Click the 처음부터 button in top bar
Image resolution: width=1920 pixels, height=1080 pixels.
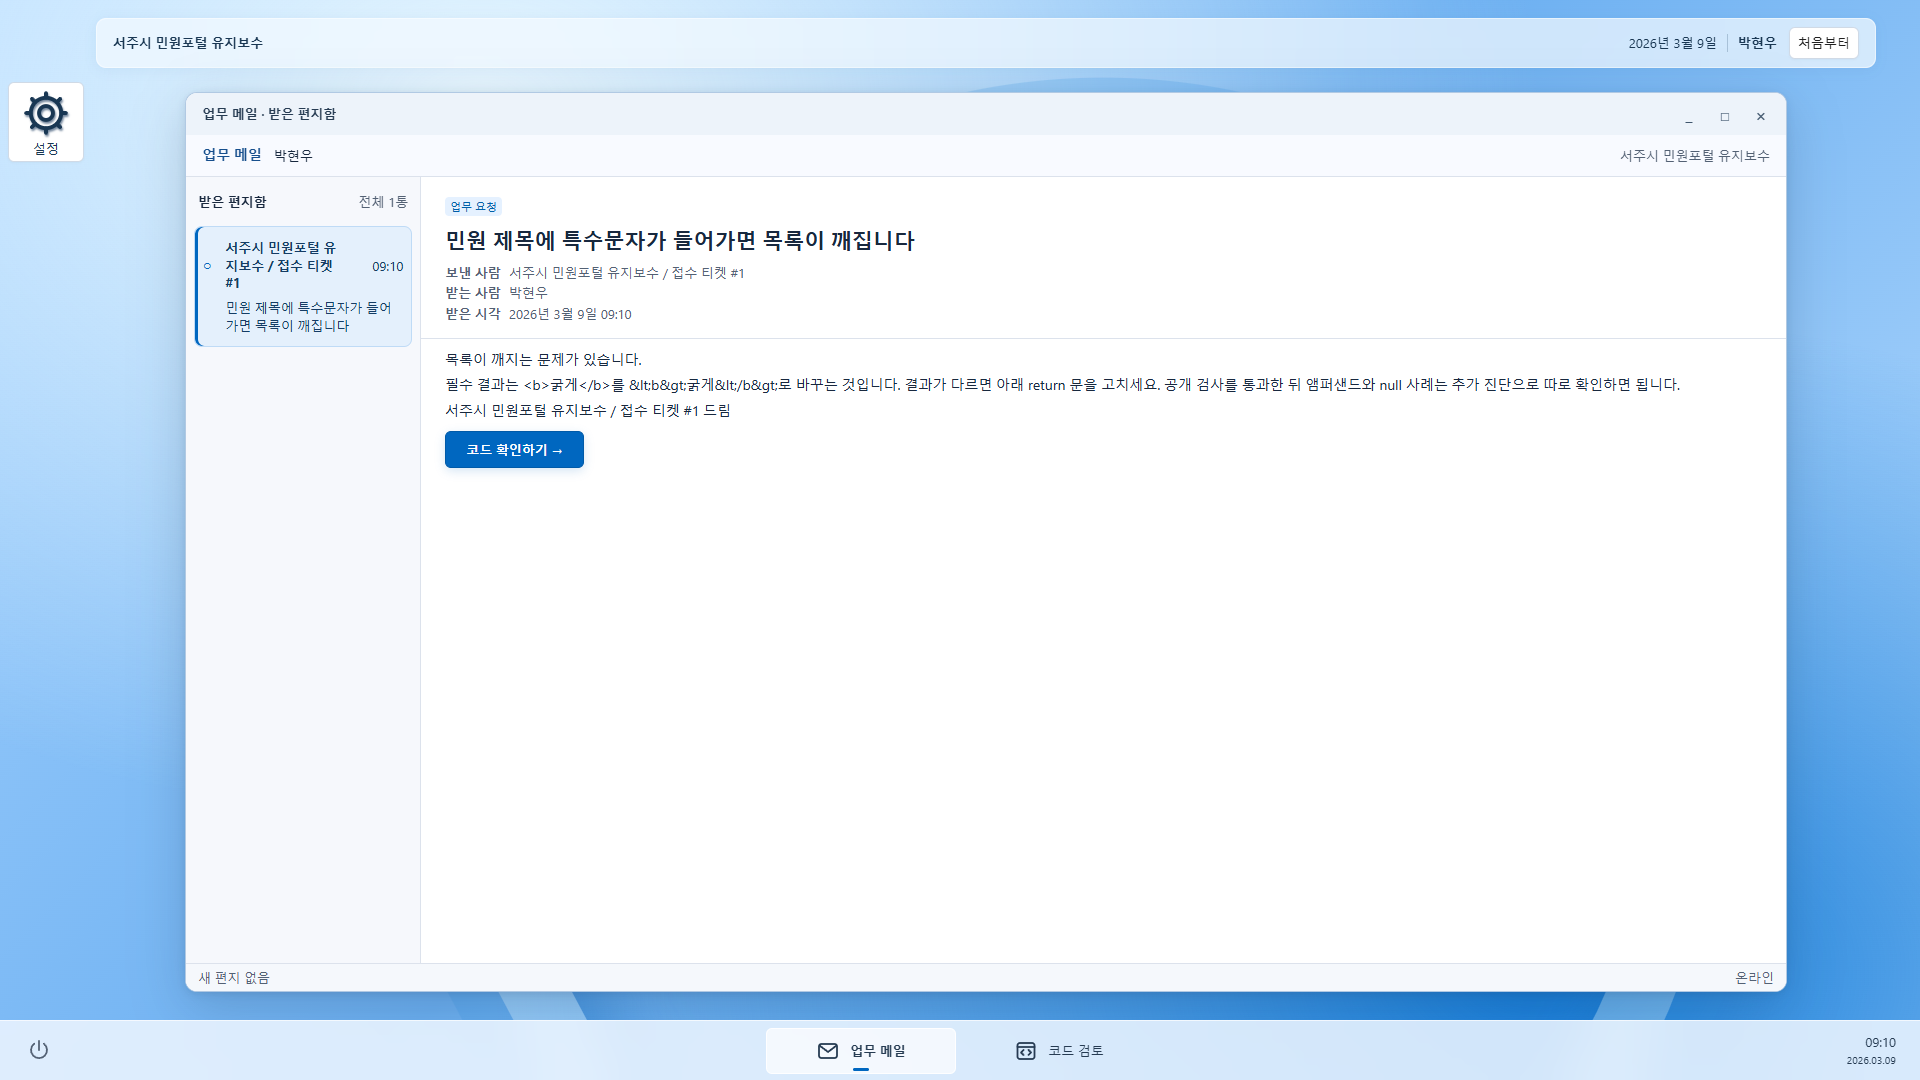pos(1823,43)
